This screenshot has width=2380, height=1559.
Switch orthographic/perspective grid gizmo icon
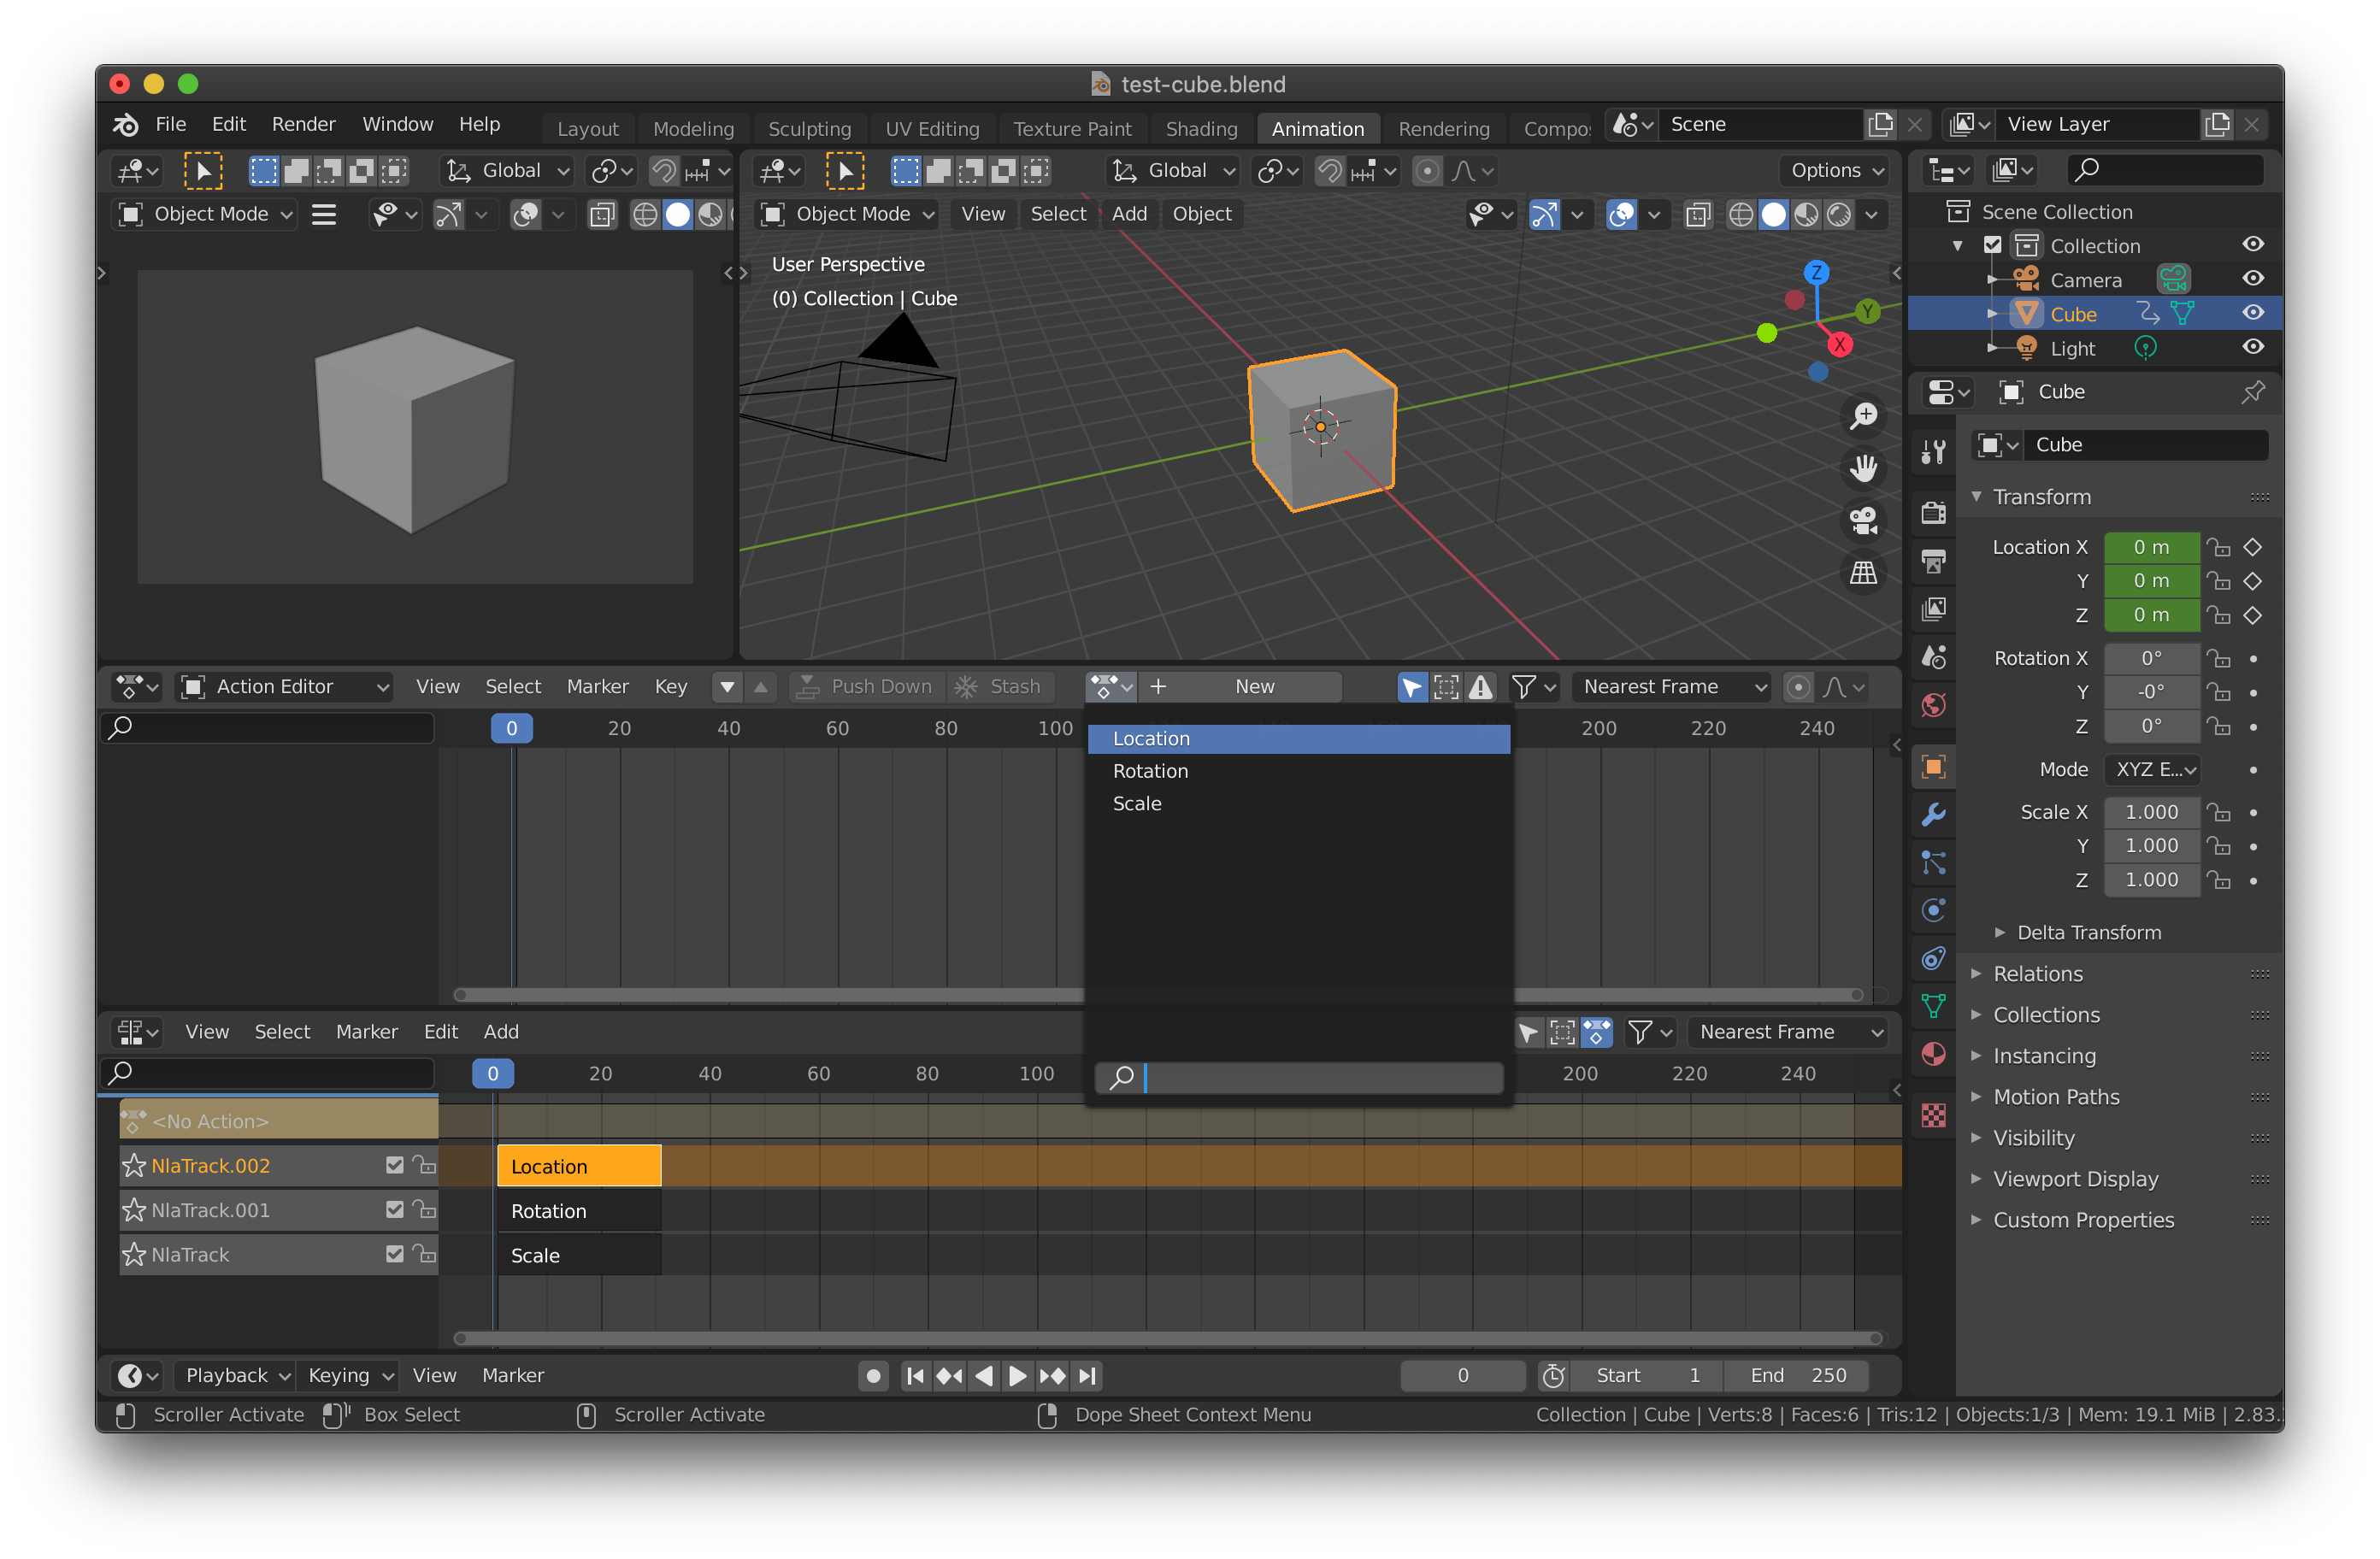[1863, 573]
